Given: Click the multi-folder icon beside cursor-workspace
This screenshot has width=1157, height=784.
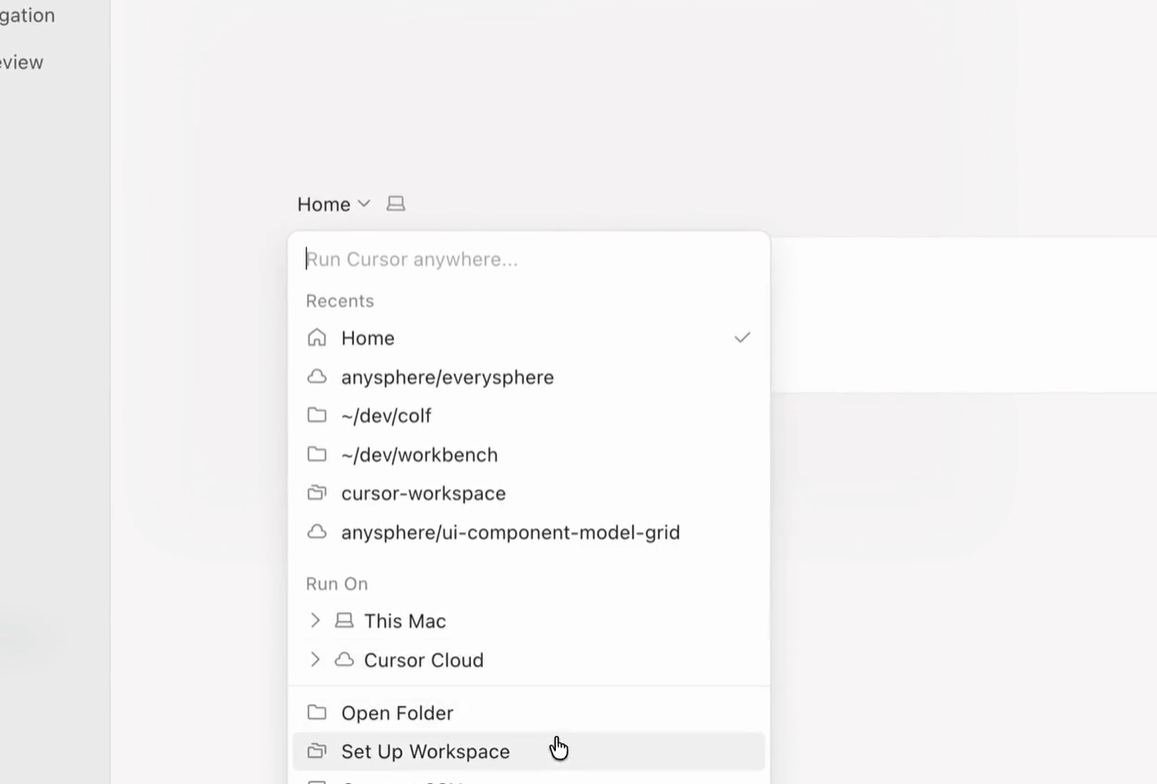Looking at the screenshot, I should coord(317,492).
